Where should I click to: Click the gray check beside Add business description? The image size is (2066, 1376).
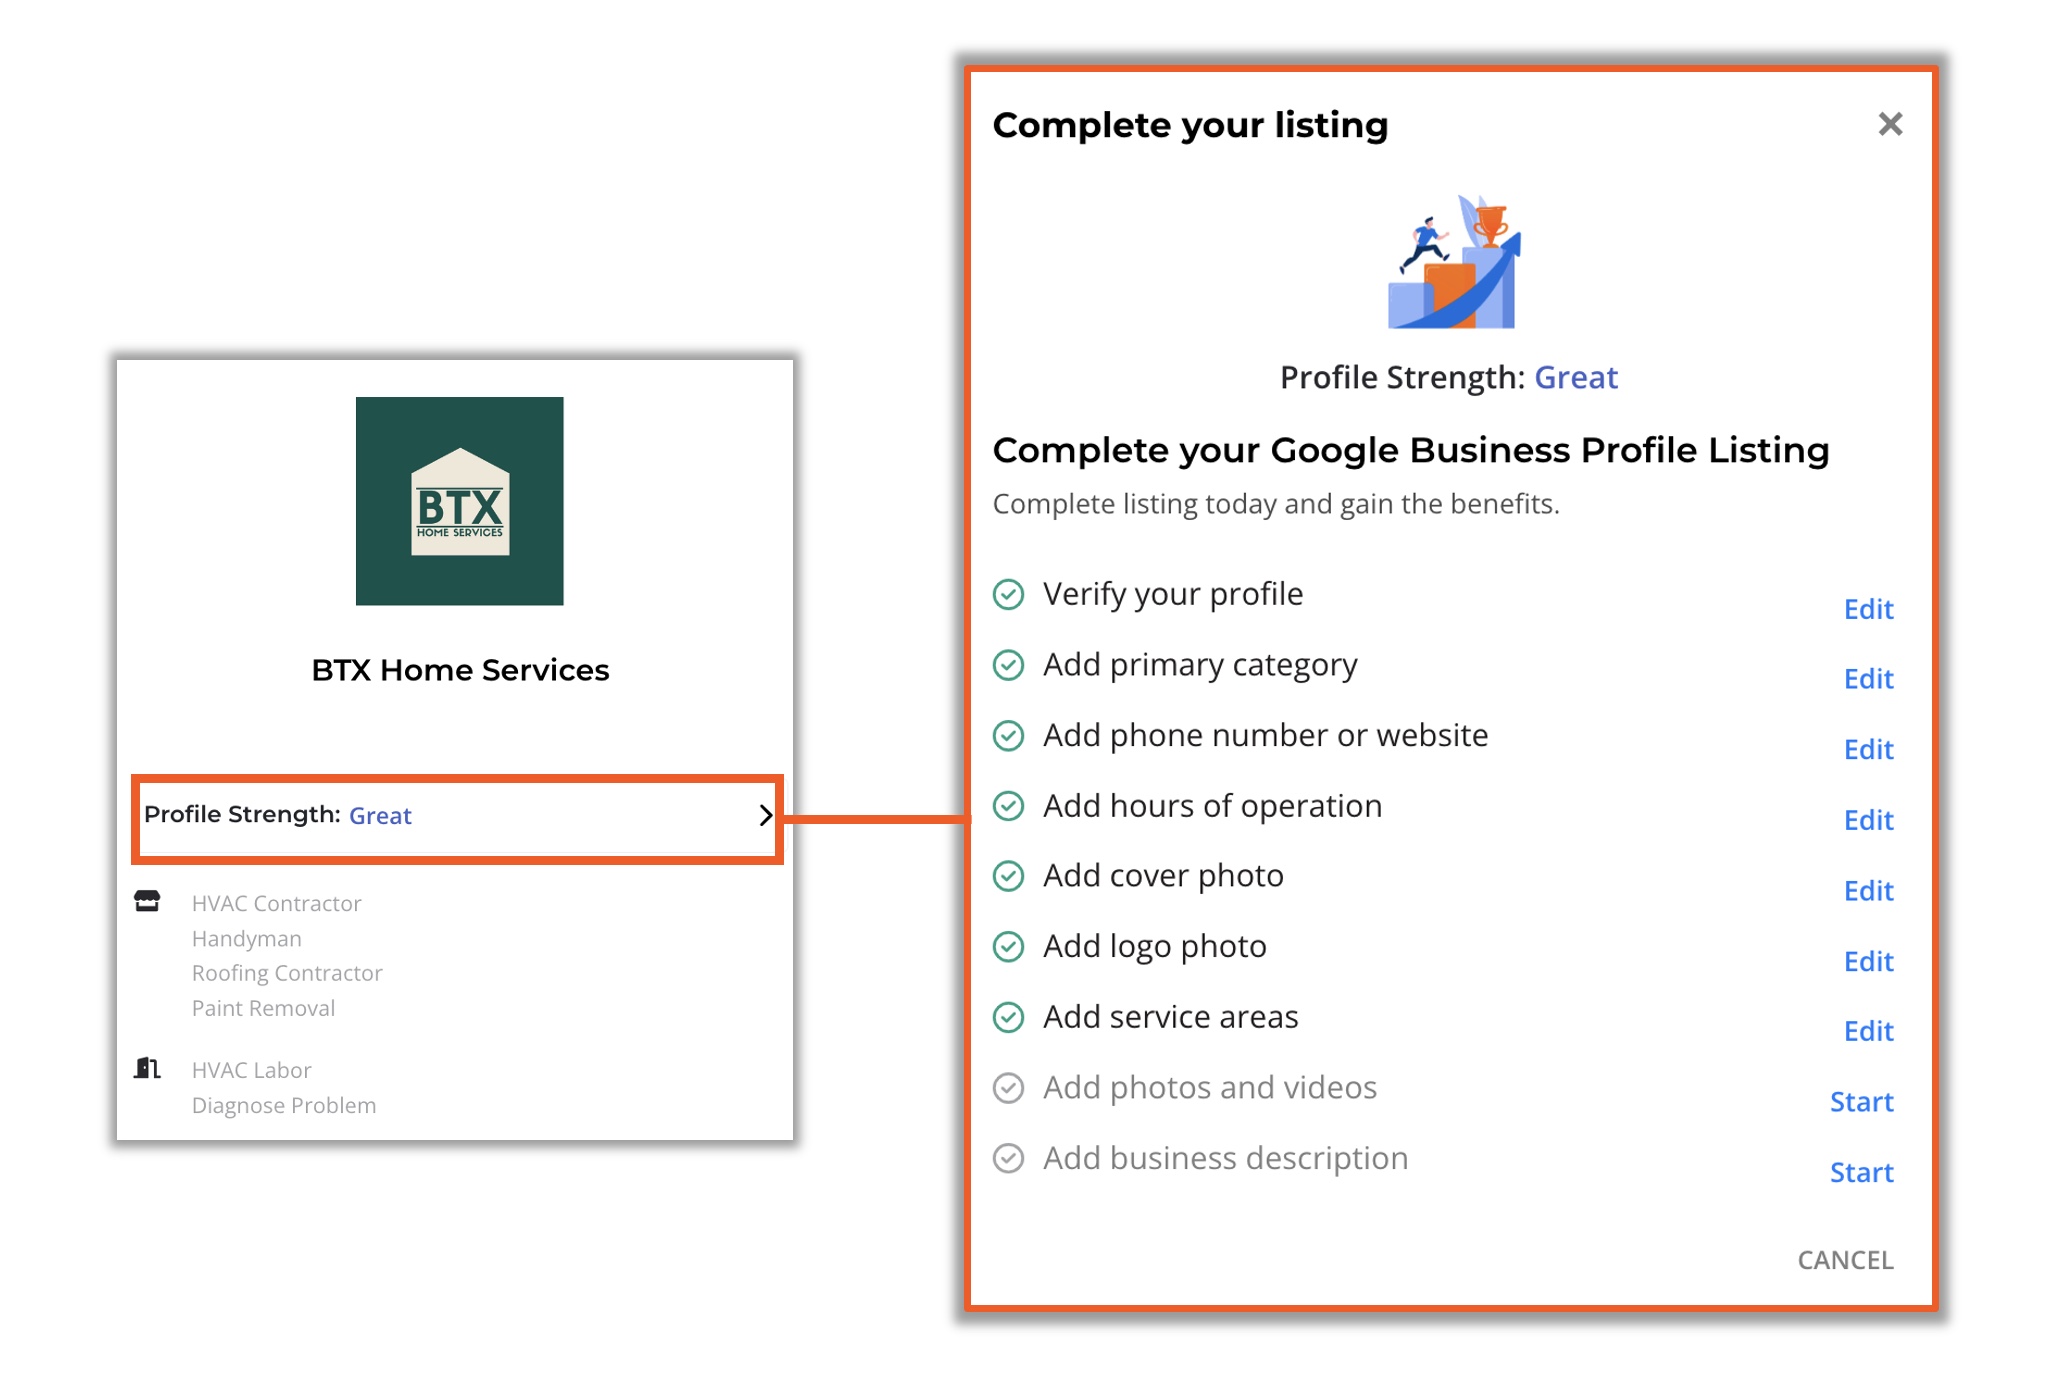1008,1158
